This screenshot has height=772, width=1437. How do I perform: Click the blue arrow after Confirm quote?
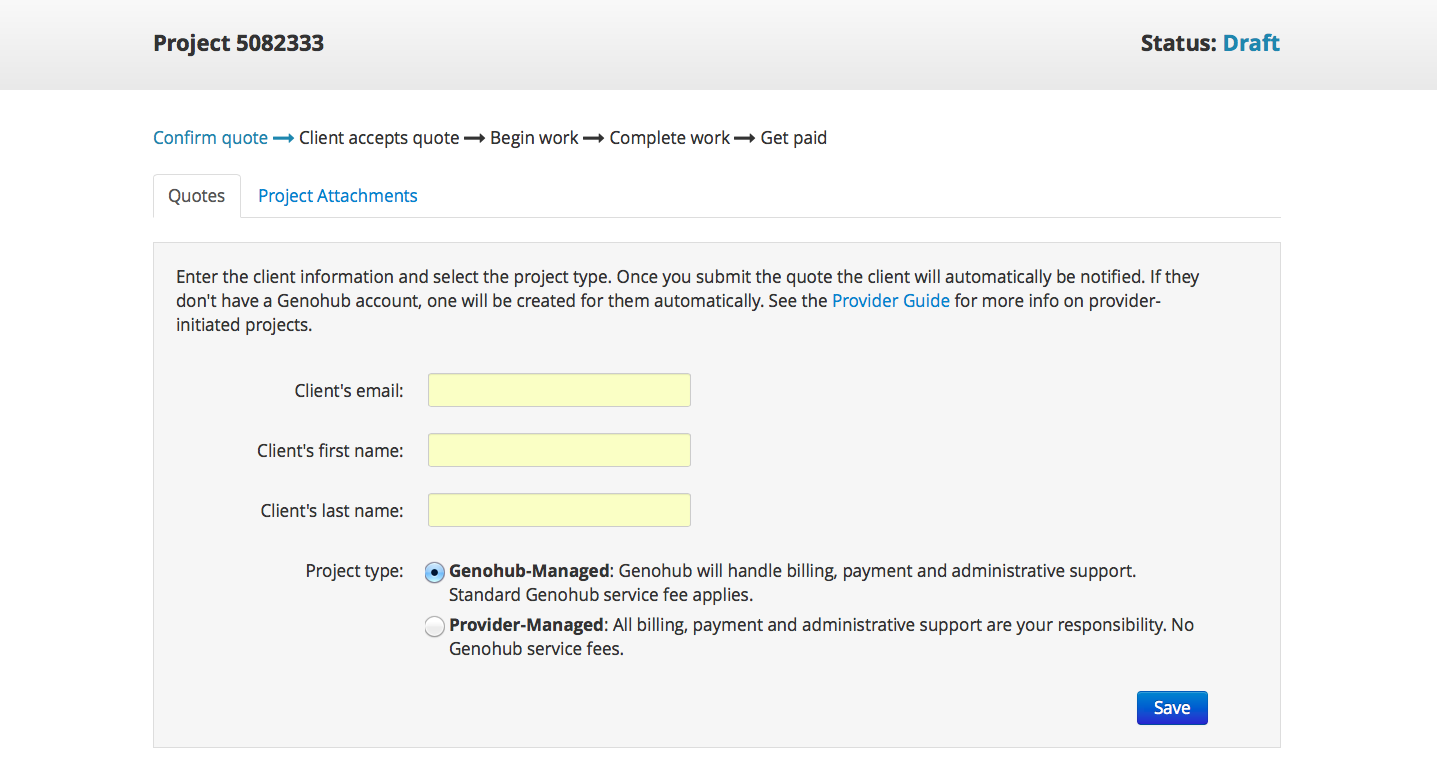tap(283, 138)
